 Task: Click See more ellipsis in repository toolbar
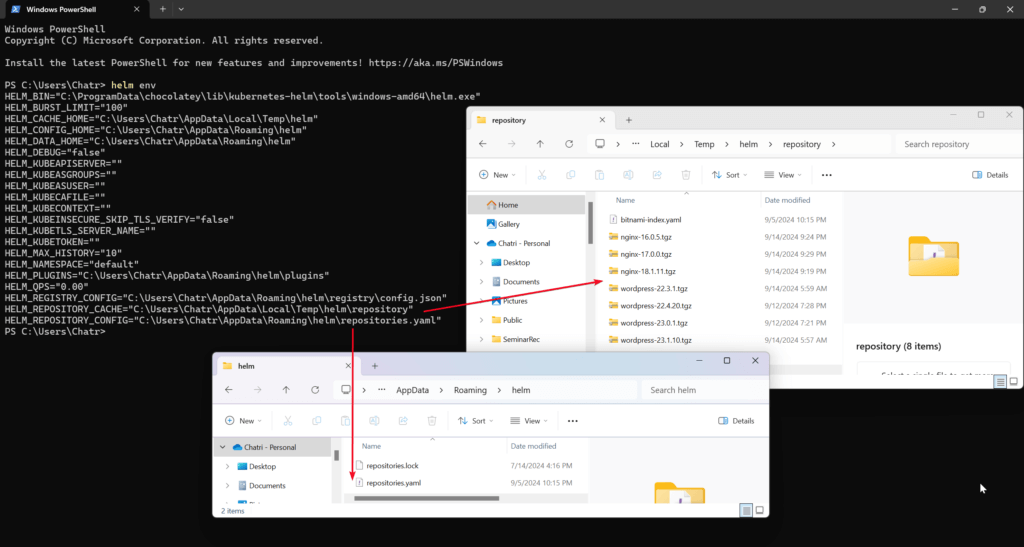(827, 175)
